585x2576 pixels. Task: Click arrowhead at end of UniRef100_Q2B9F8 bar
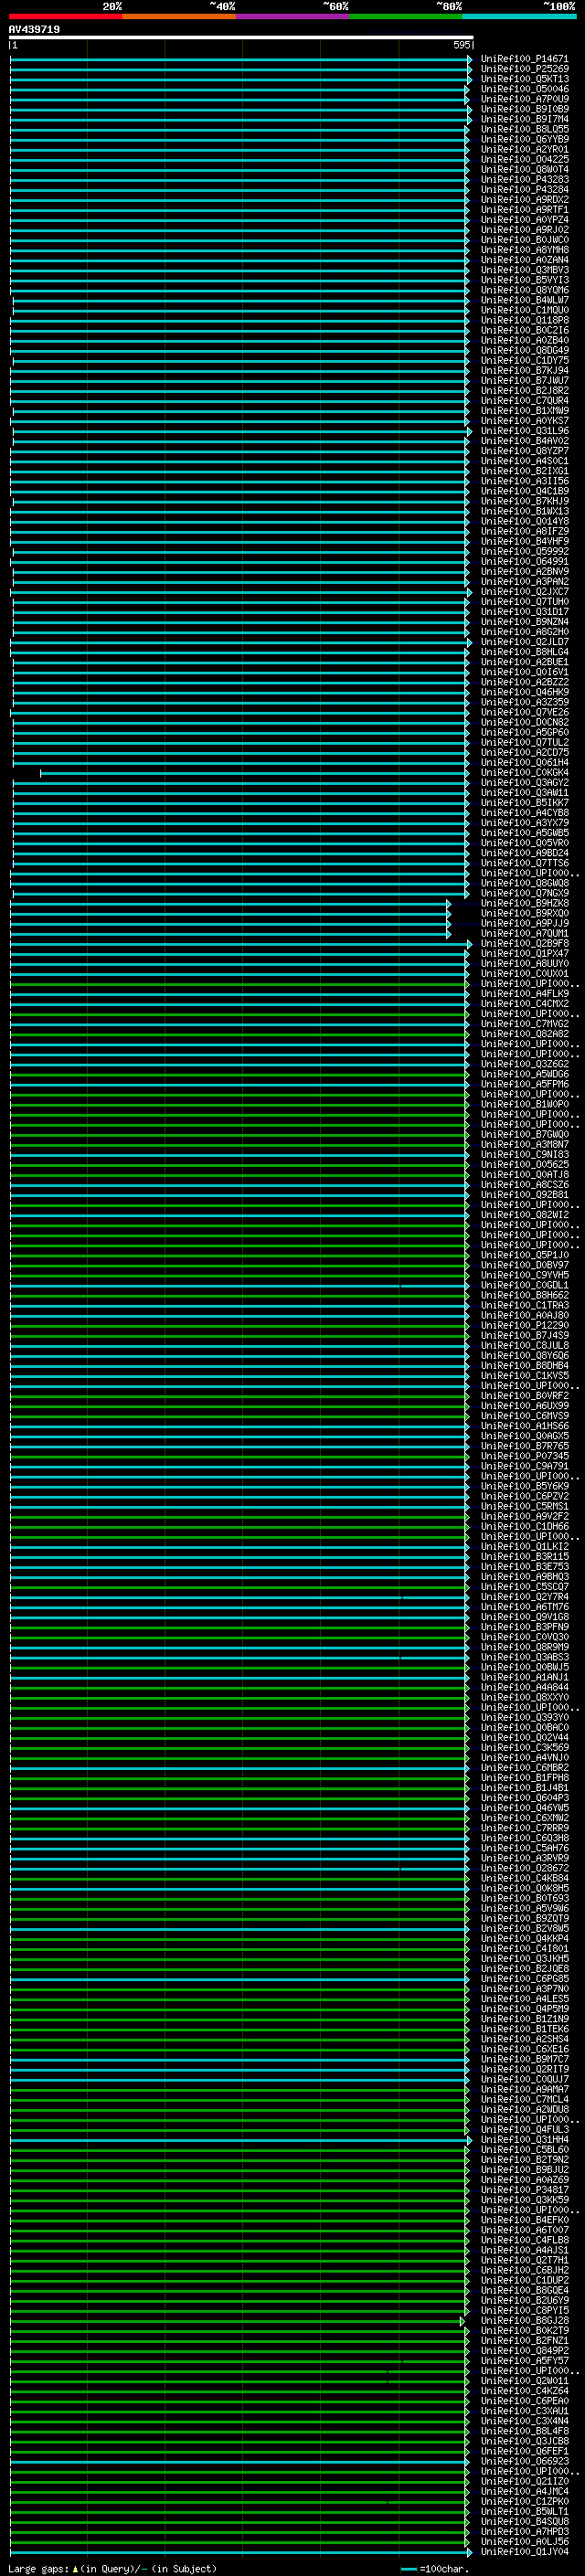click(469, 944)
